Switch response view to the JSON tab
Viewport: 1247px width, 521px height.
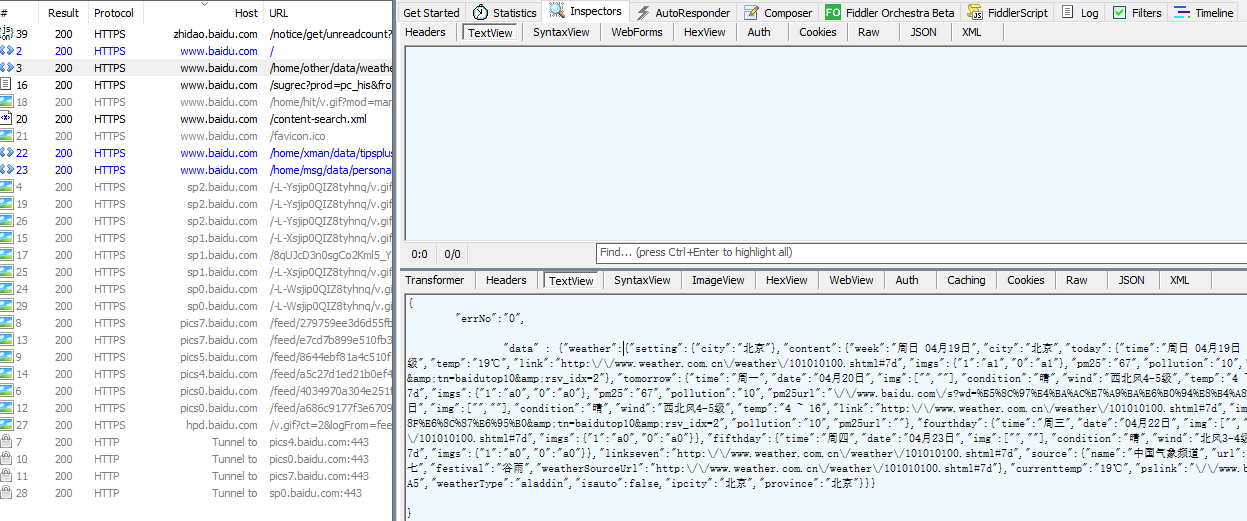point(1131,280)
